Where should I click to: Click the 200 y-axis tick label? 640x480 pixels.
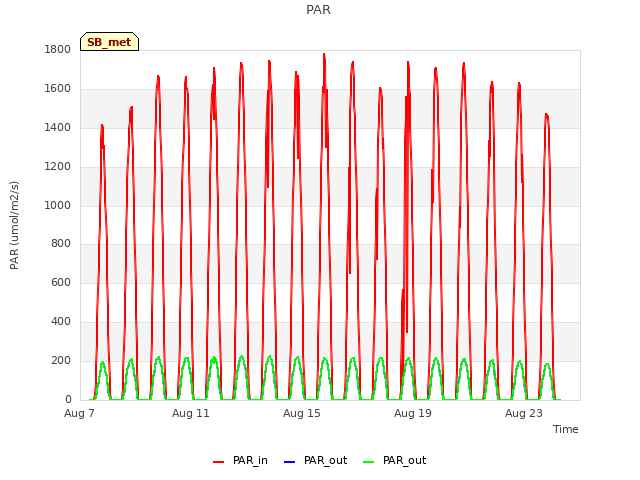pos(61,360)
